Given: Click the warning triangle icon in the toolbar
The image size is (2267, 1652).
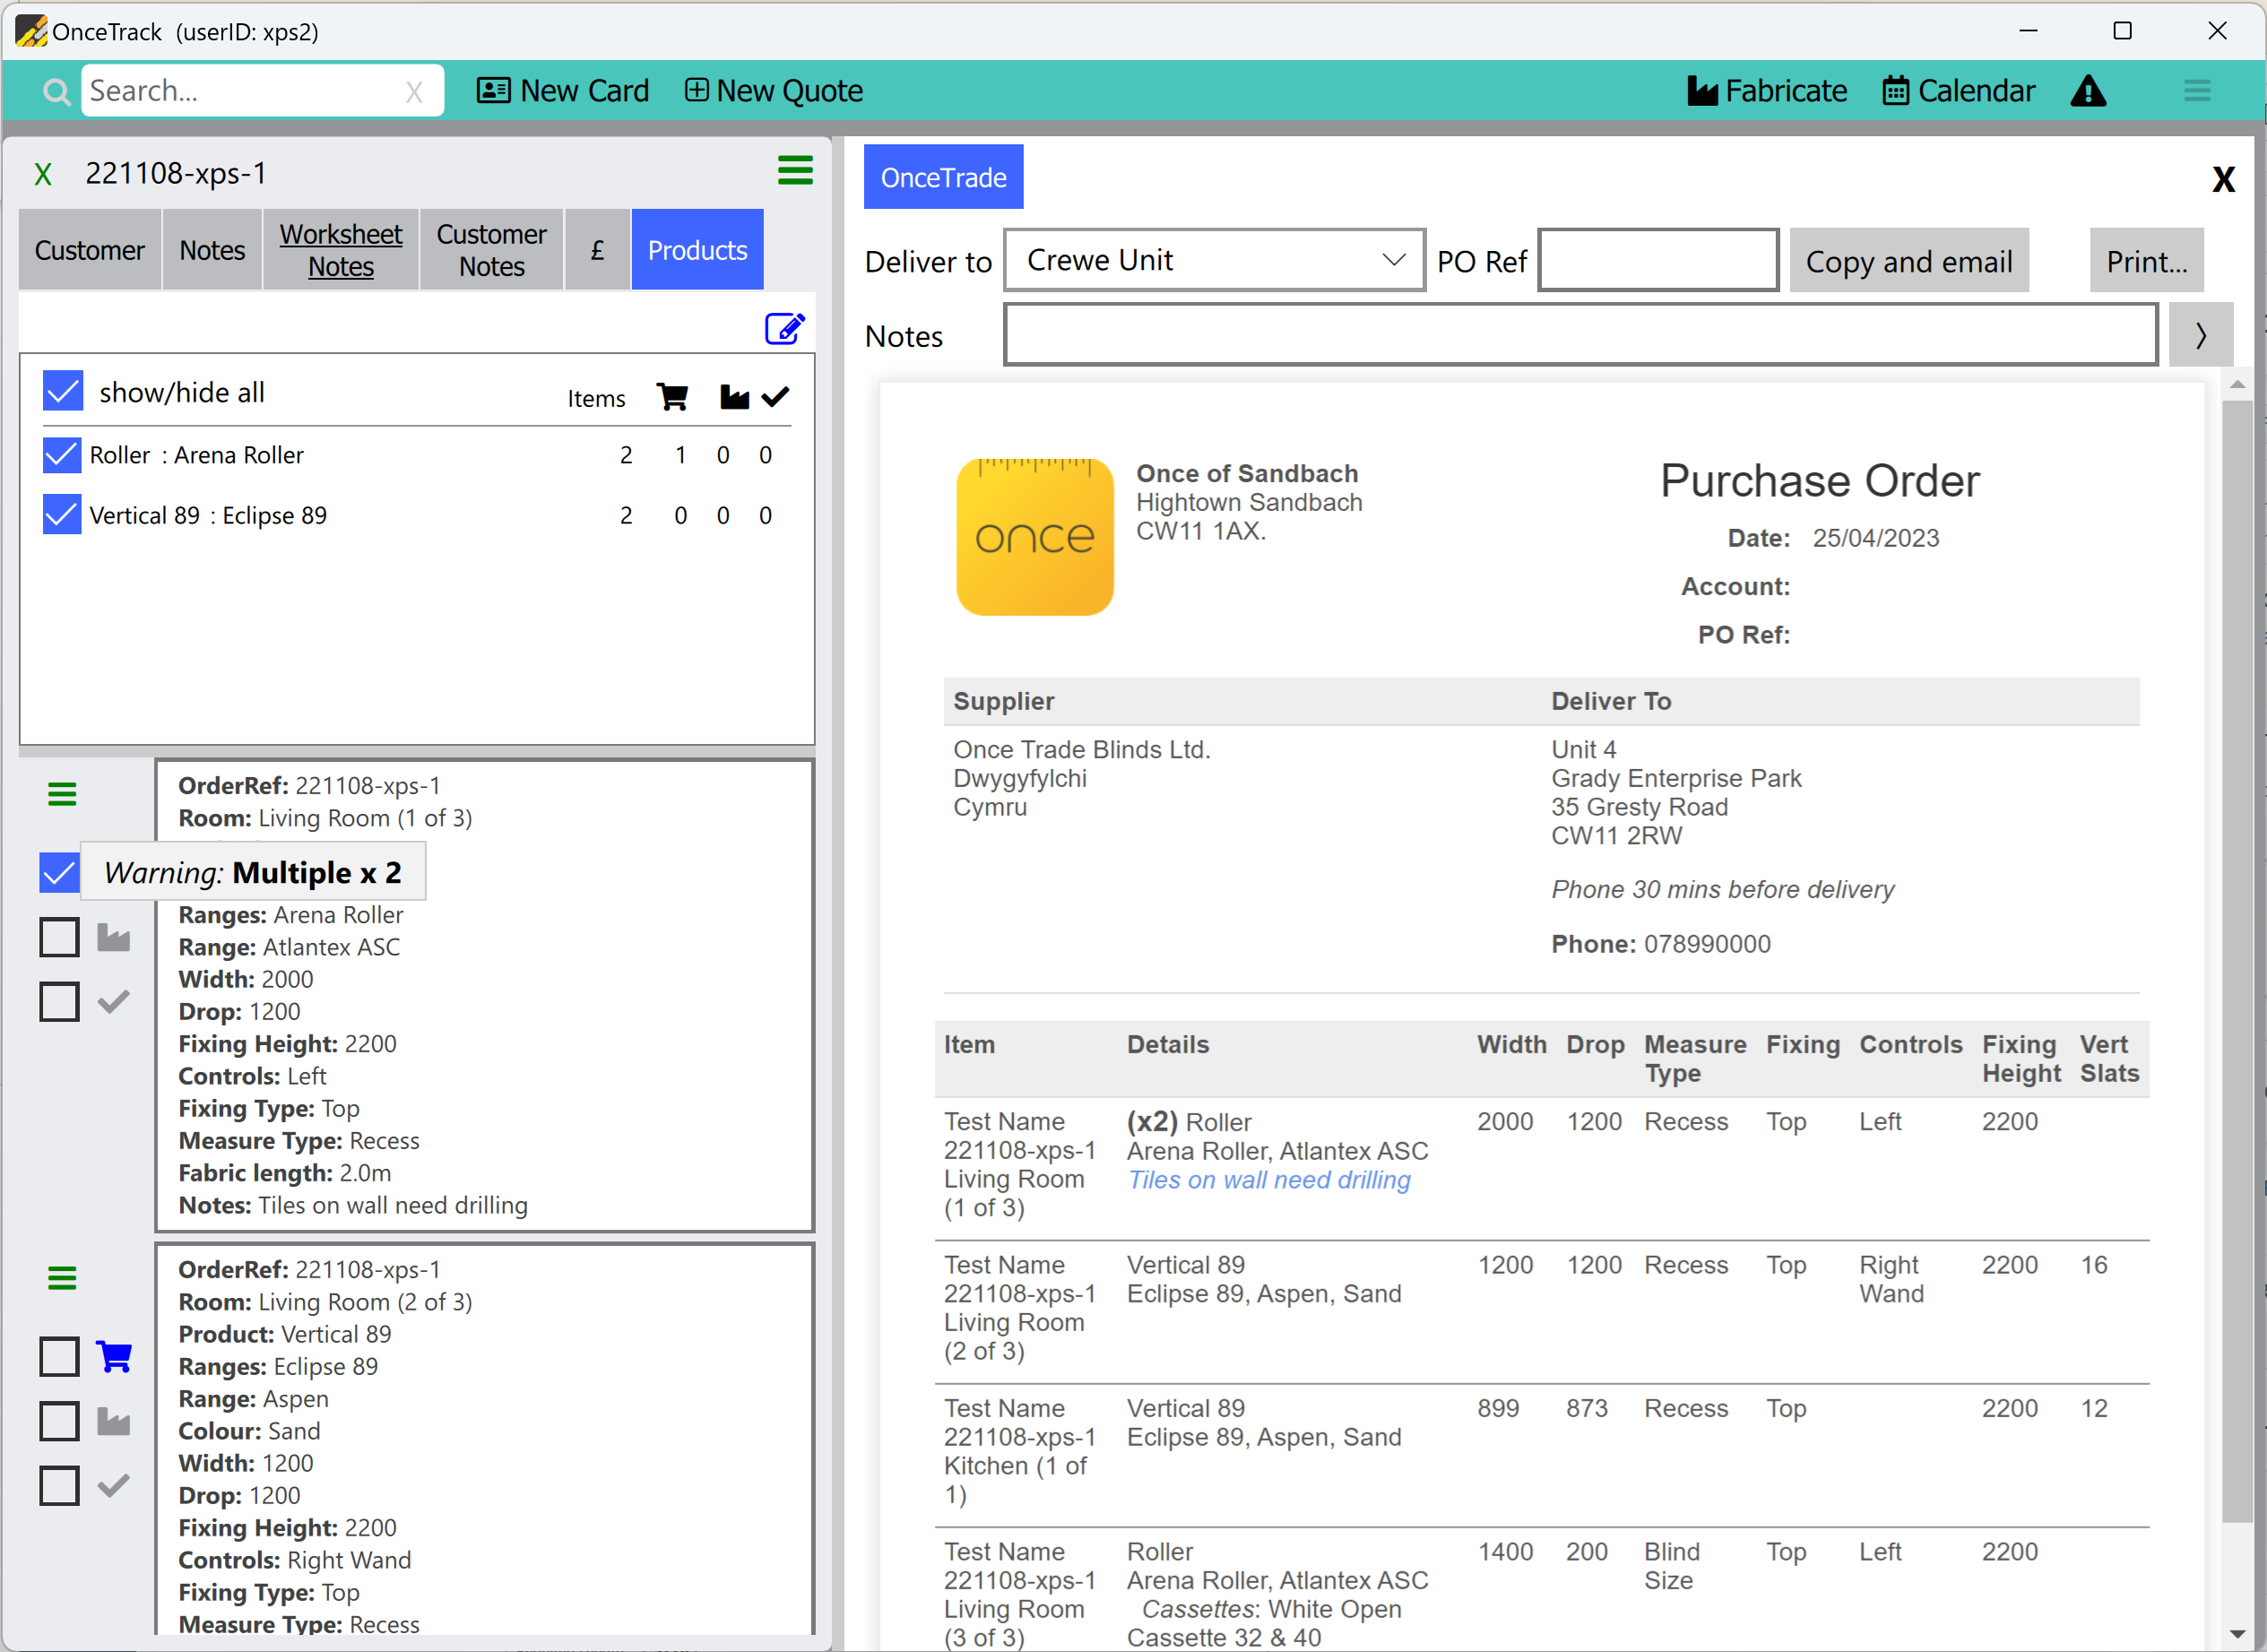Looking at the screenshot, I should (x=2088, y=91).
